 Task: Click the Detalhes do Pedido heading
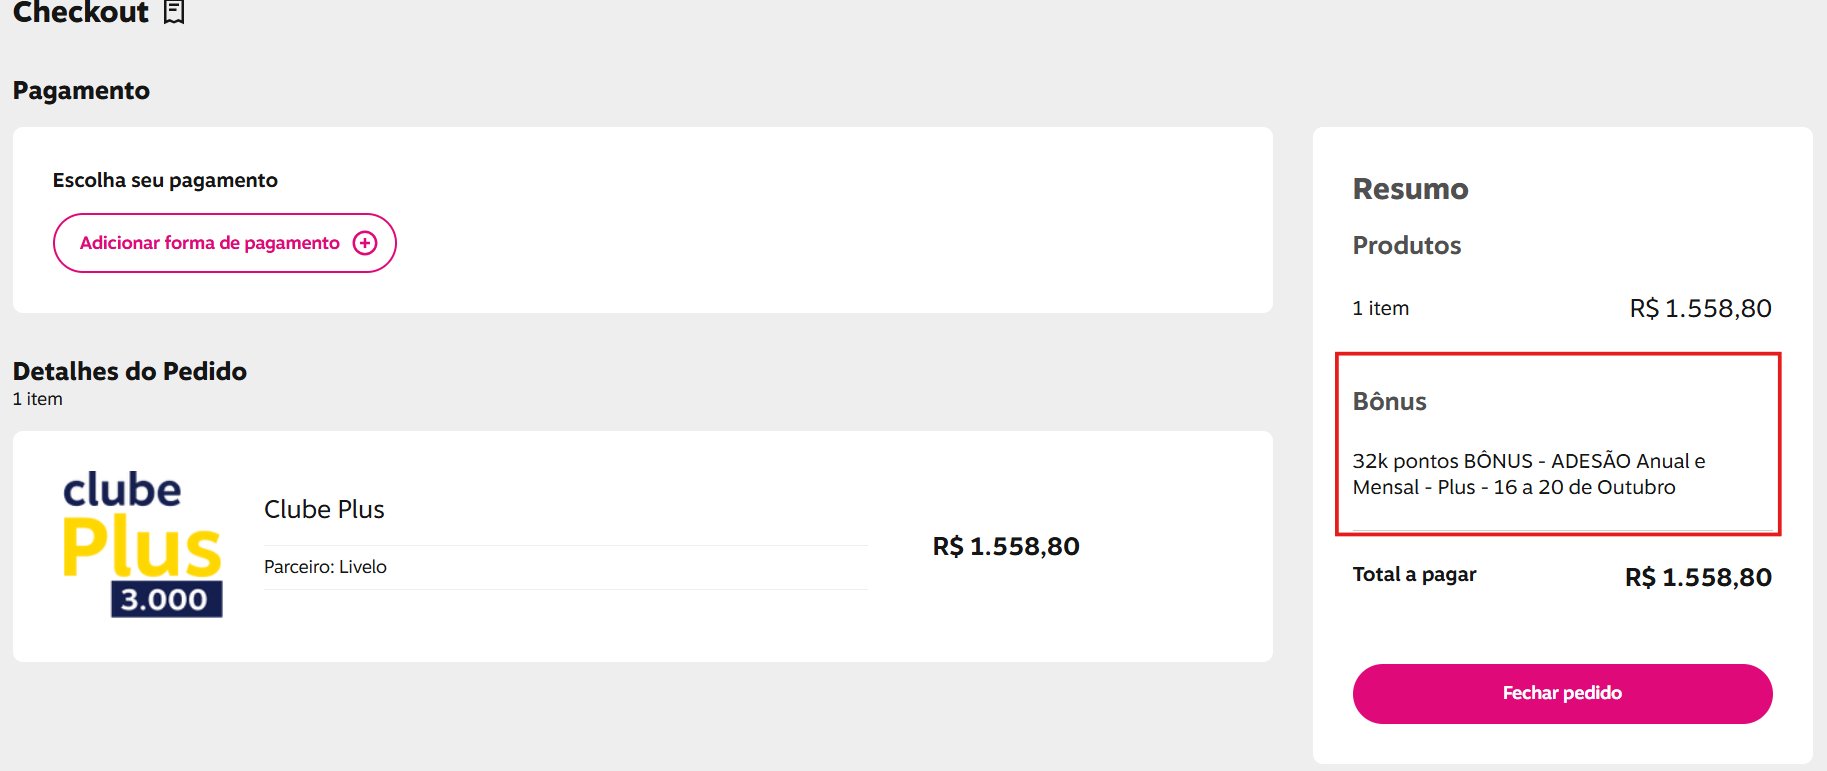[x=130, y=371]
